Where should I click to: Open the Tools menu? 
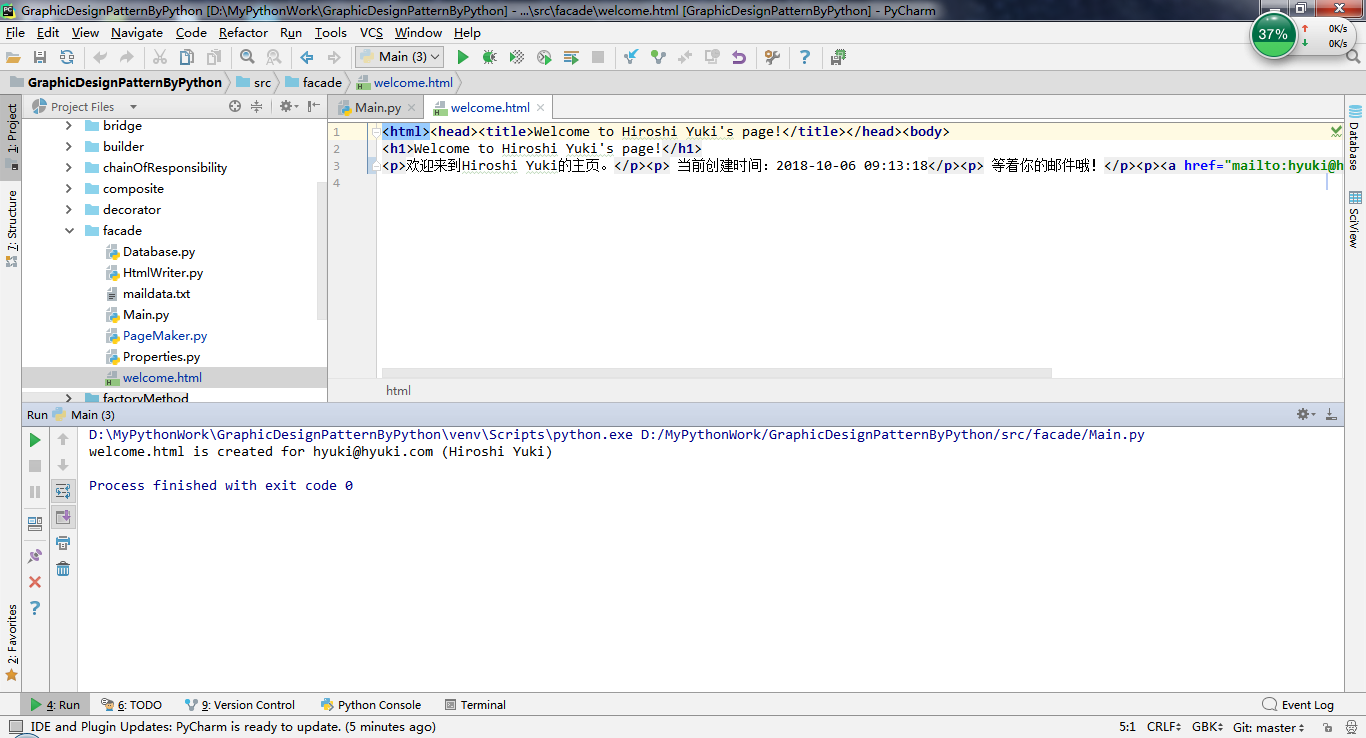tap(331, 32)
